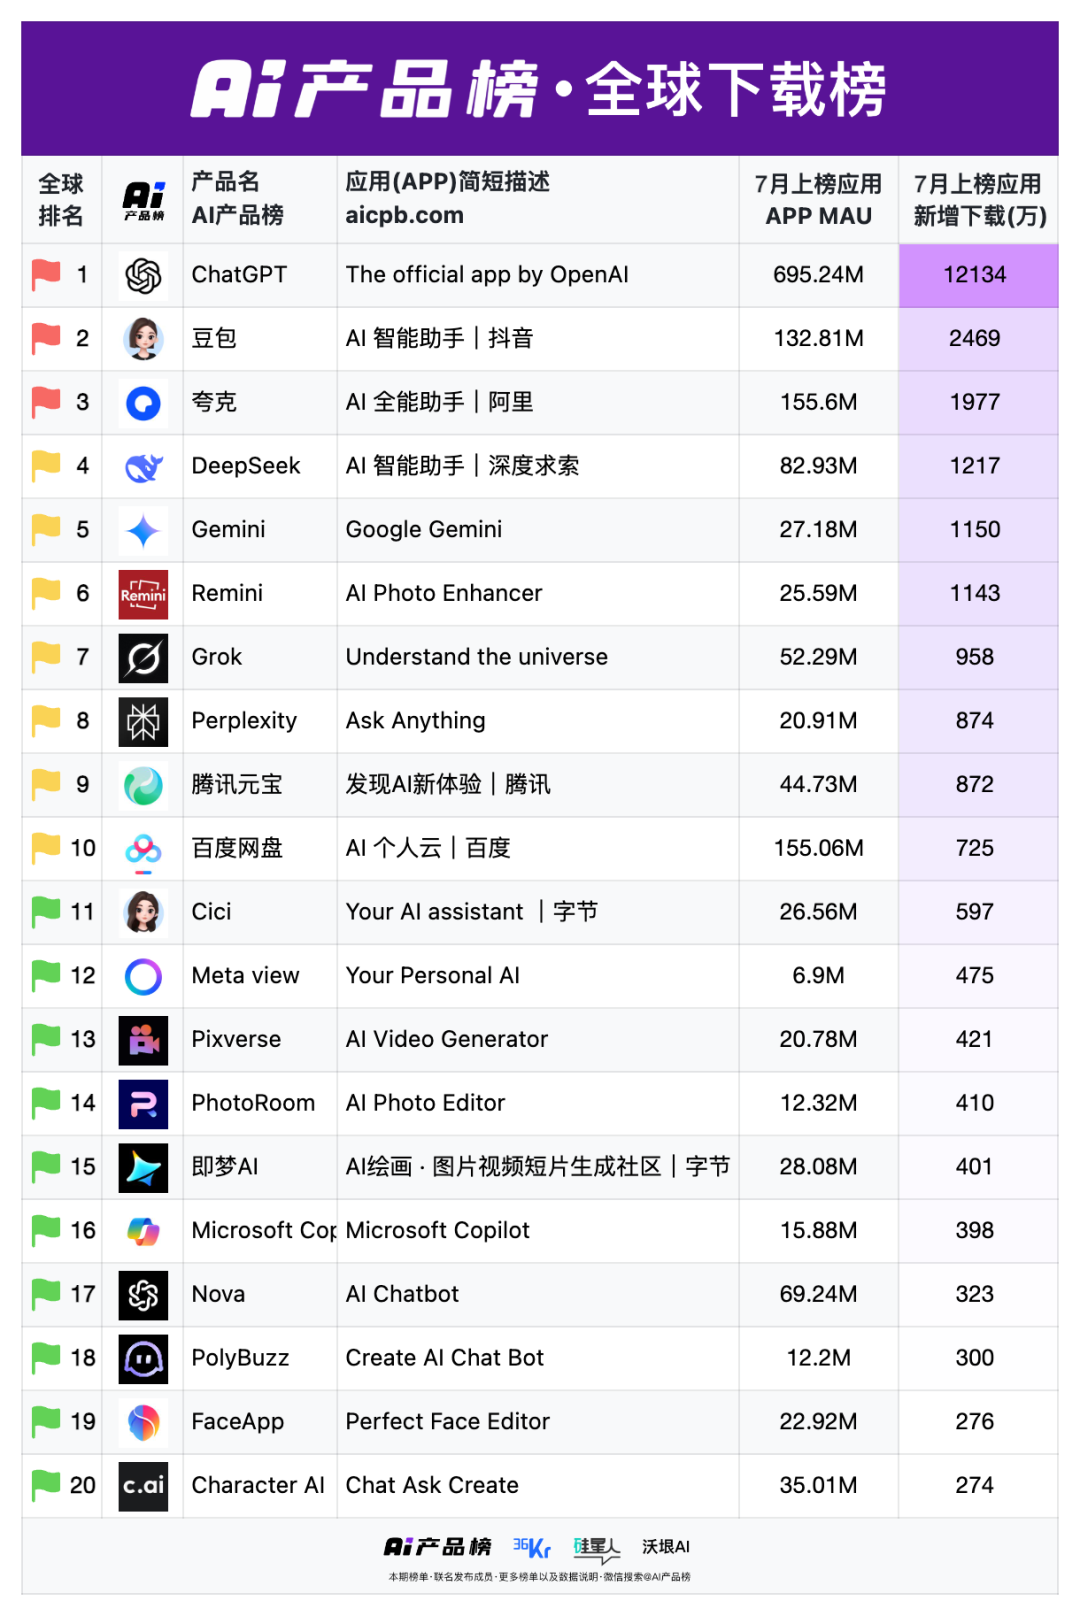Click the 沃垠AI logo in footer
Image resolution: width=1080 pixels, height=1616 pixels.
coord(666,1547)
